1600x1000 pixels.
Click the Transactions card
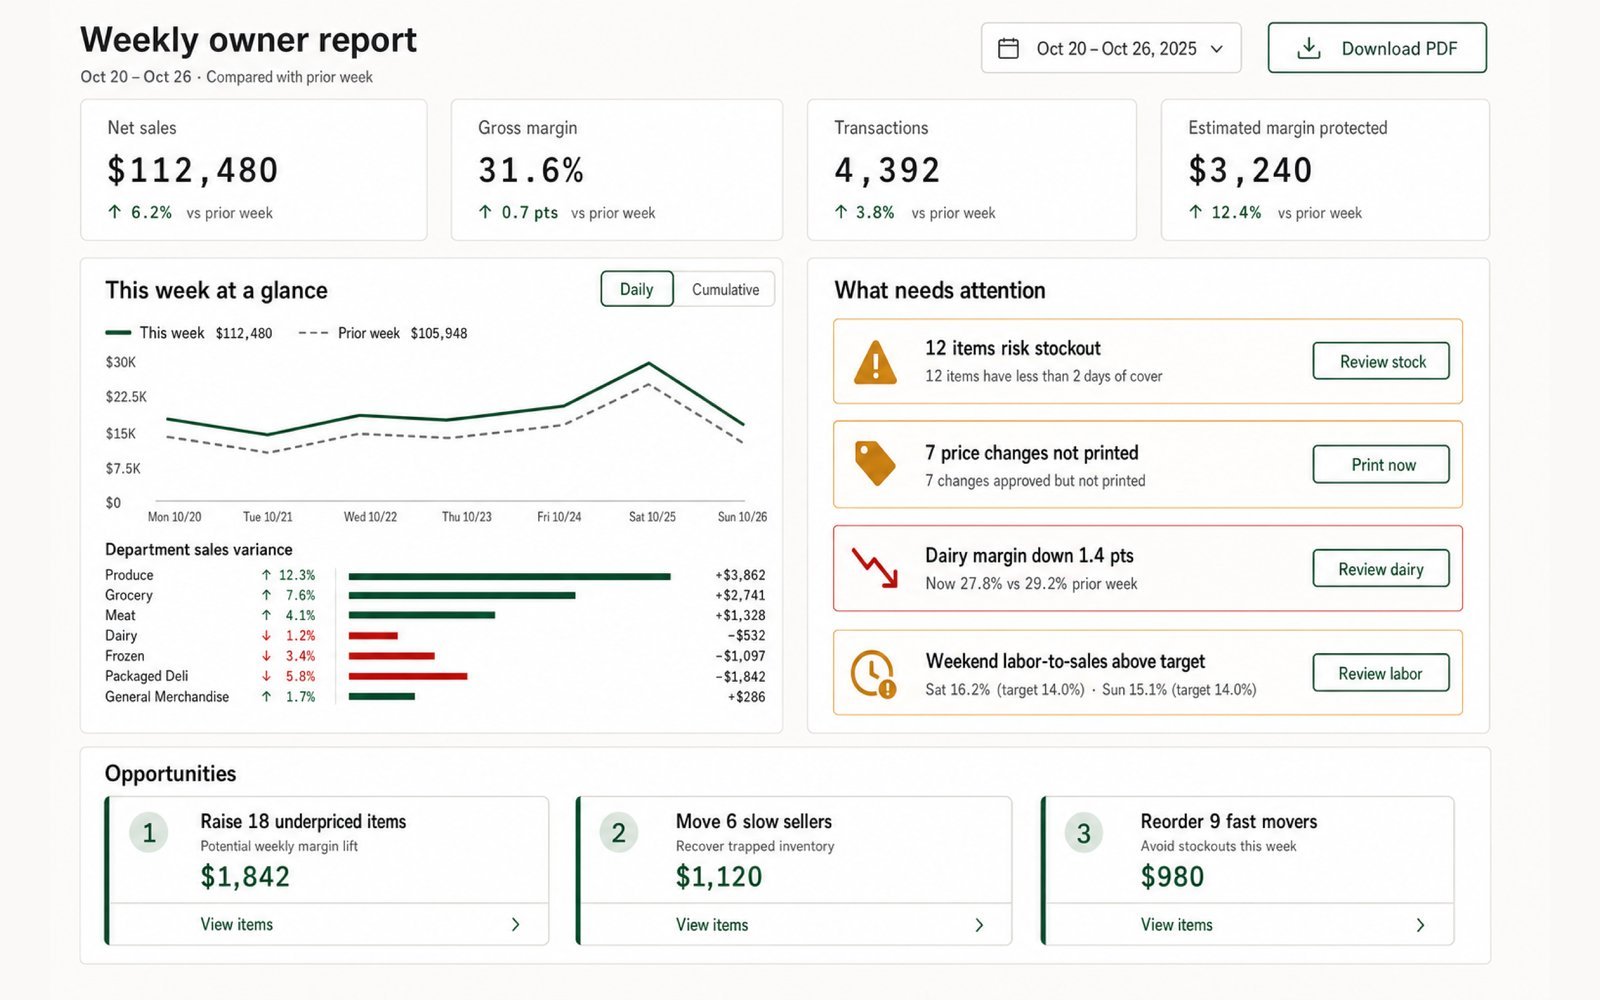972,169
